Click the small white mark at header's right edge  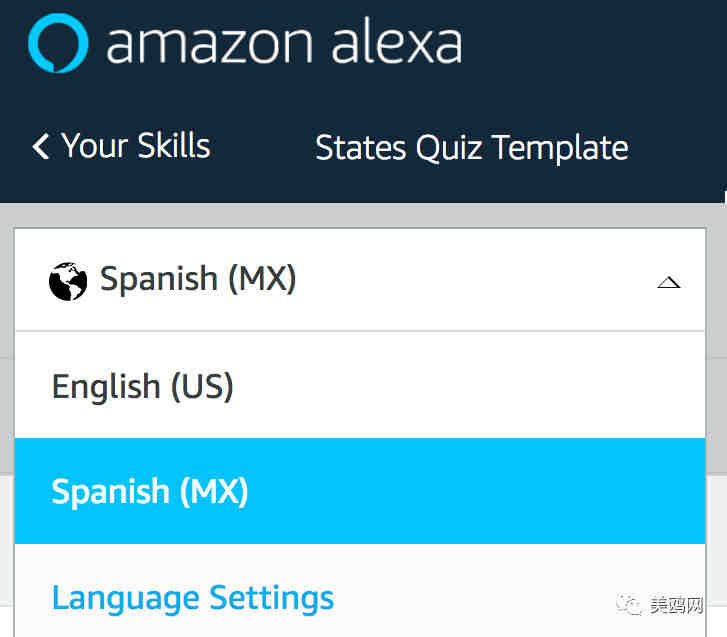725,196
